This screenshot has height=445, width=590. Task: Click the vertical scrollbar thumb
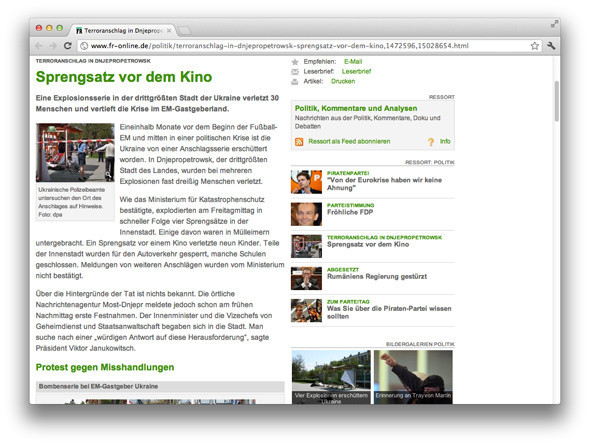pos(557,101)
